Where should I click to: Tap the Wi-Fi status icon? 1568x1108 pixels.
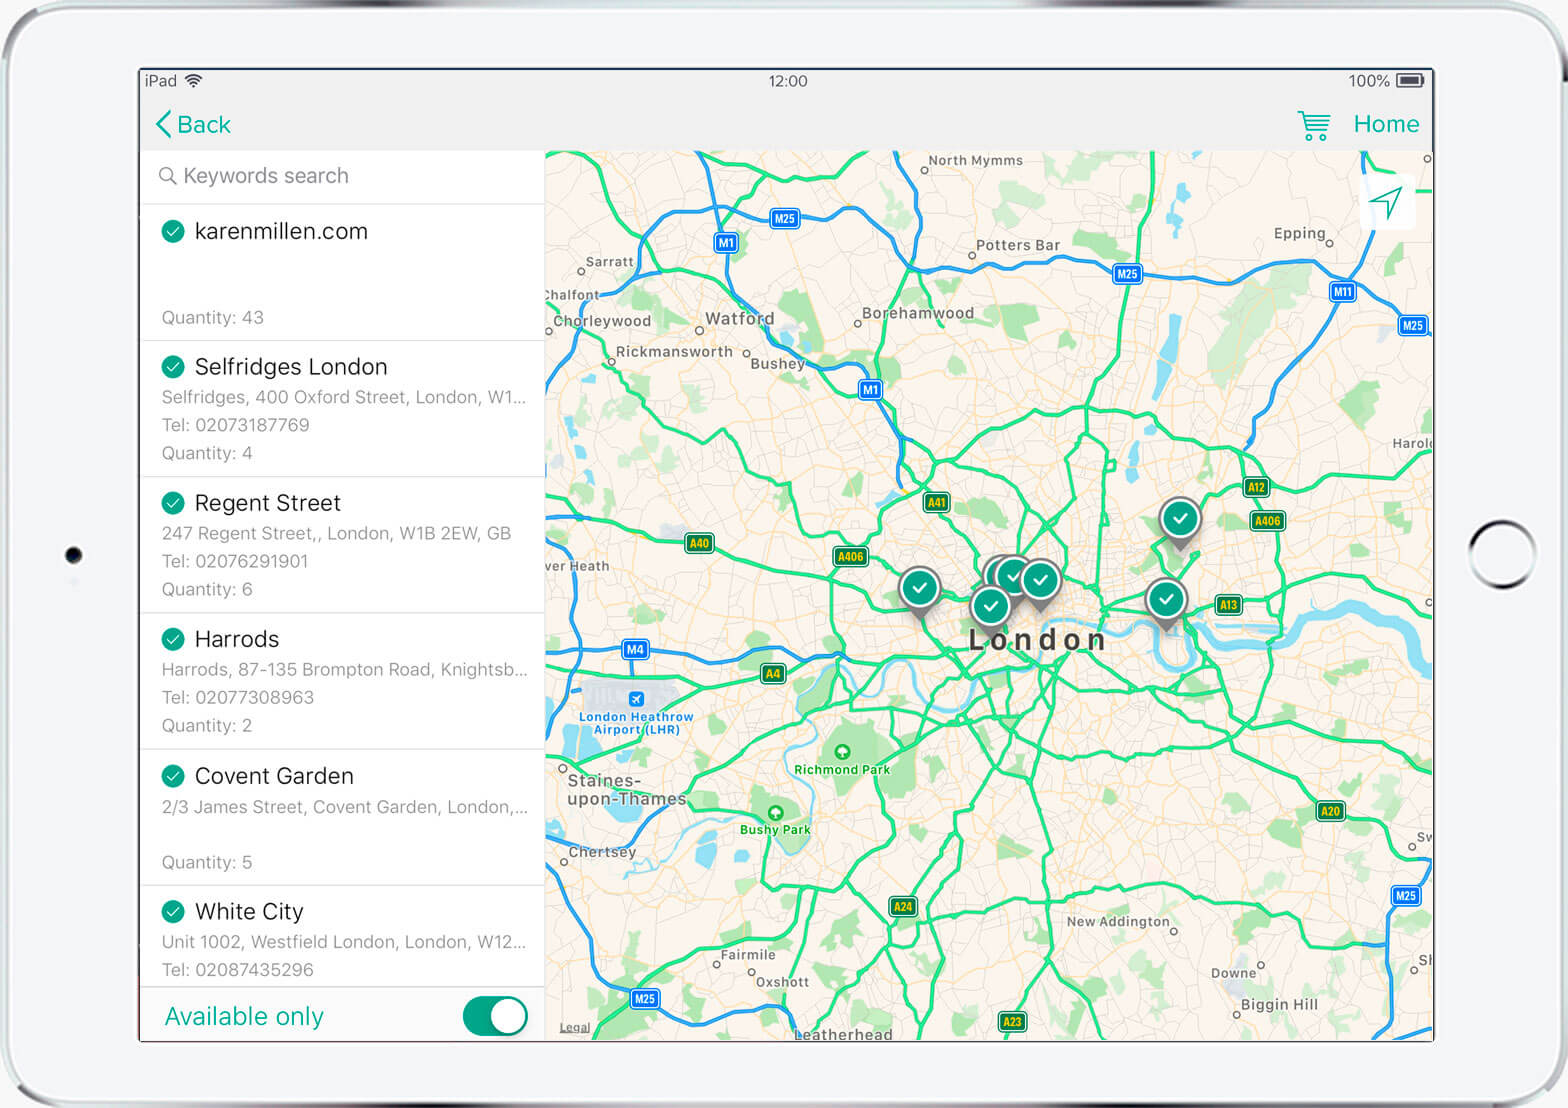(x=194, y=81)
